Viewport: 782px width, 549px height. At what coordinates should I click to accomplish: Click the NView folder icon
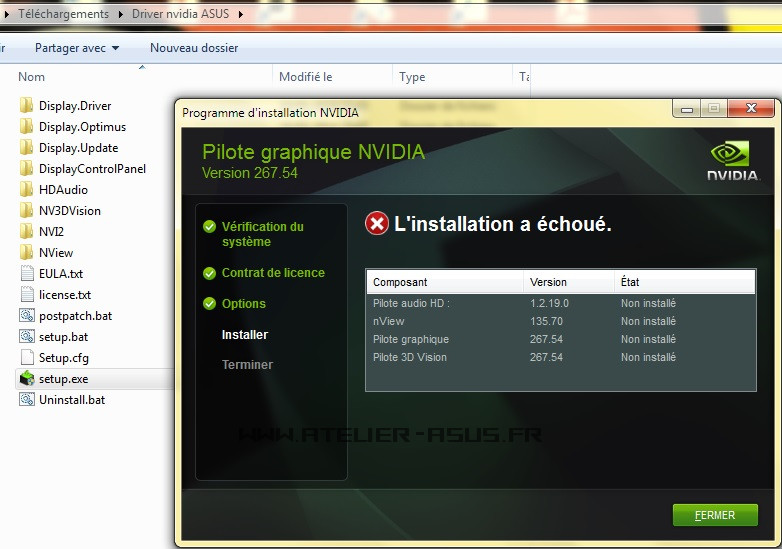point(26,252)
